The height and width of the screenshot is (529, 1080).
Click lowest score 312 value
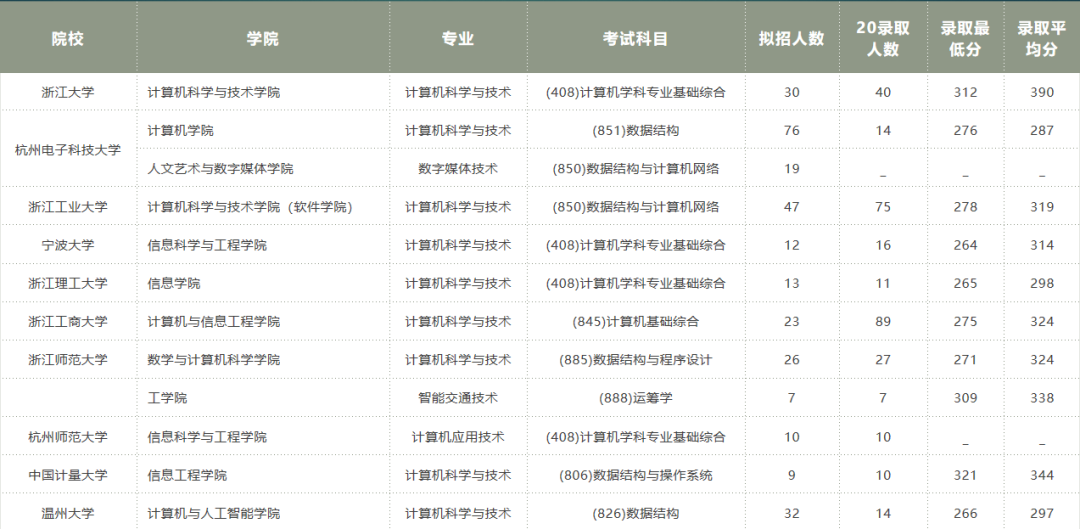point(965,92)
